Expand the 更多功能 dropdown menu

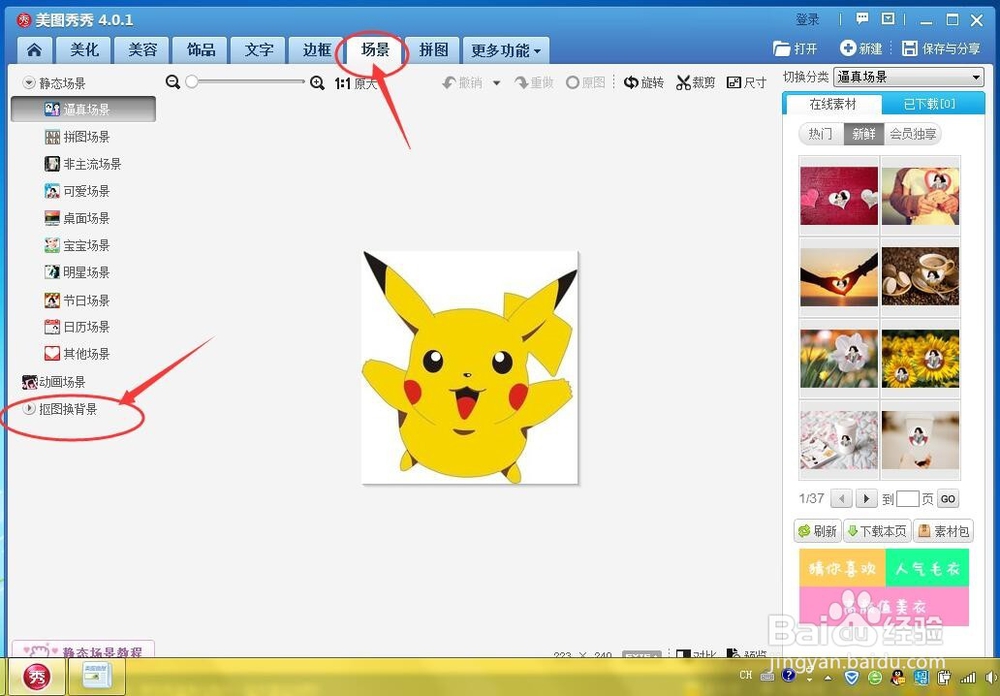coord(506,50)
